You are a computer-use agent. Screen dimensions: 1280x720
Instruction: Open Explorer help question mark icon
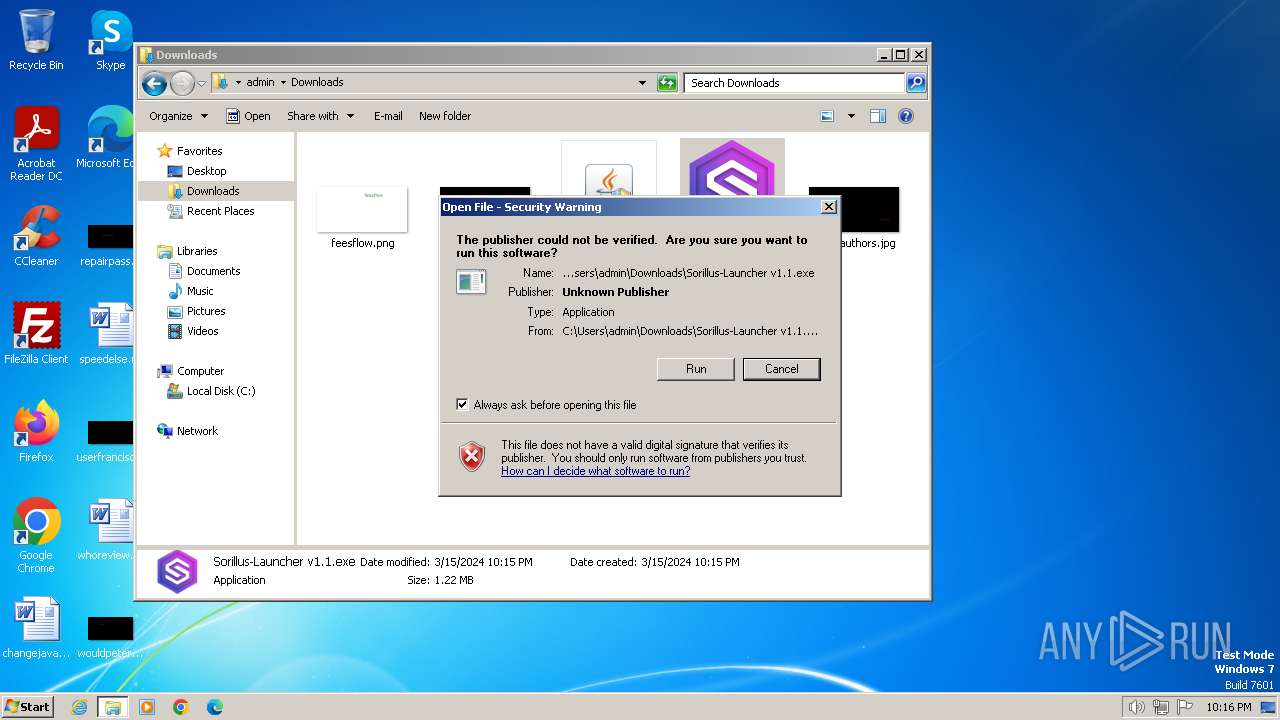pos(906,116)
